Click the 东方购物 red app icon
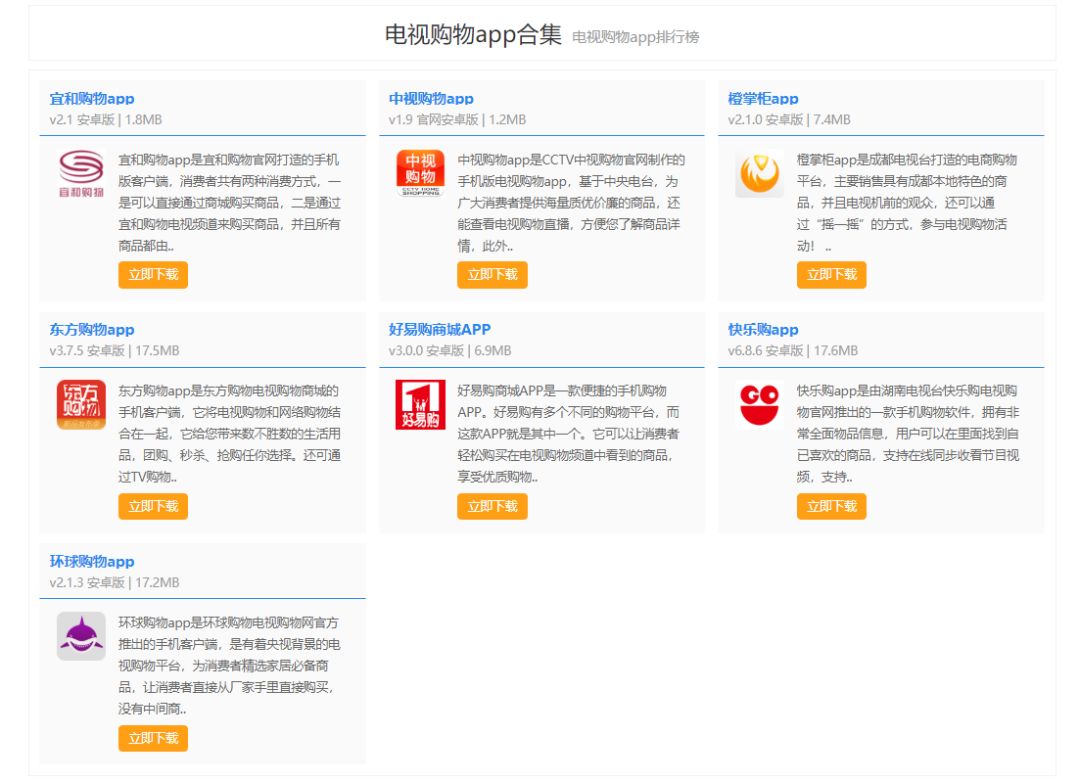1080x782 pixels. [x=81, y=404]
